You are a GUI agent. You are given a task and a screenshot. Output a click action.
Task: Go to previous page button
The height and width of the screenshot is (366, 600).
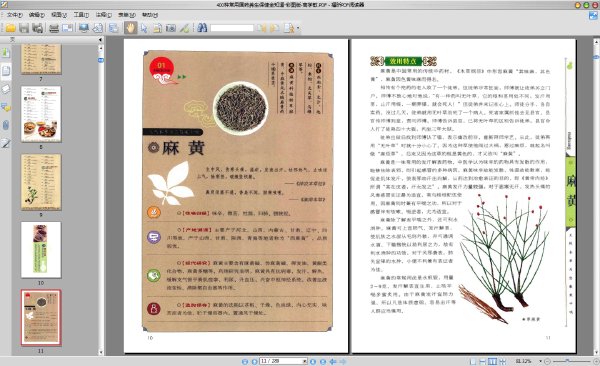[254, 361]
